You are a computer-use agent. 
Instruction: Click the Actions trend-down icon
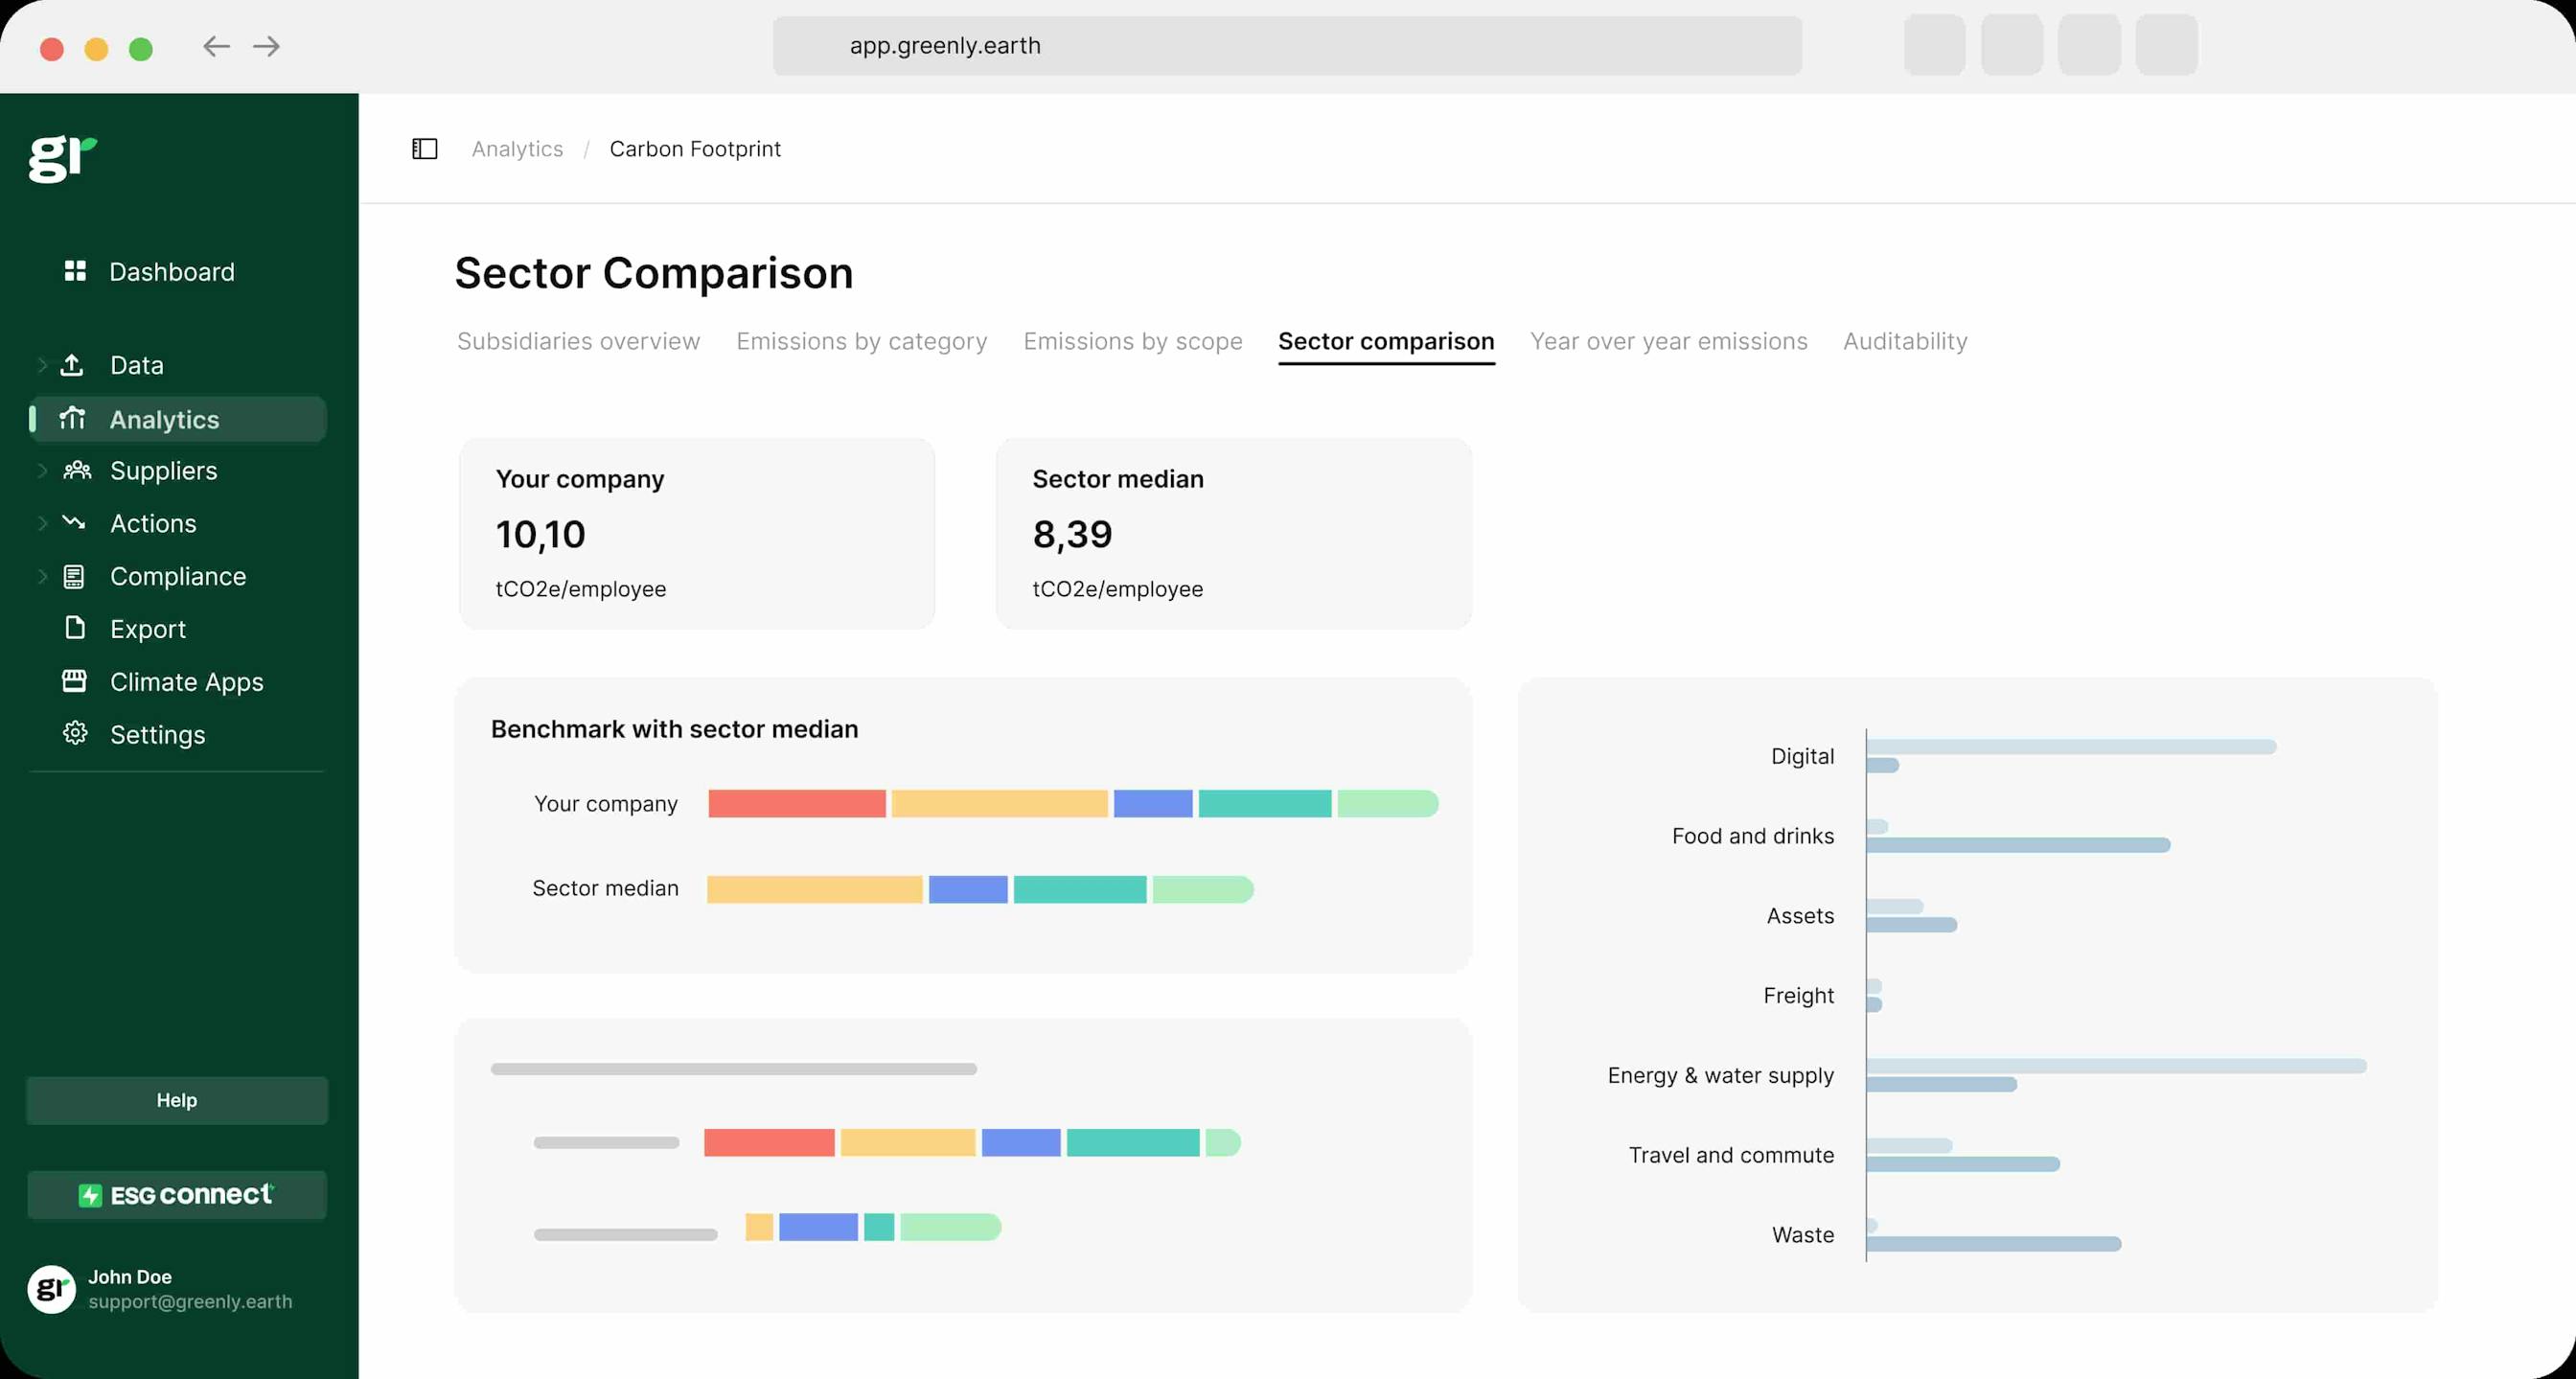coord(74,523)
